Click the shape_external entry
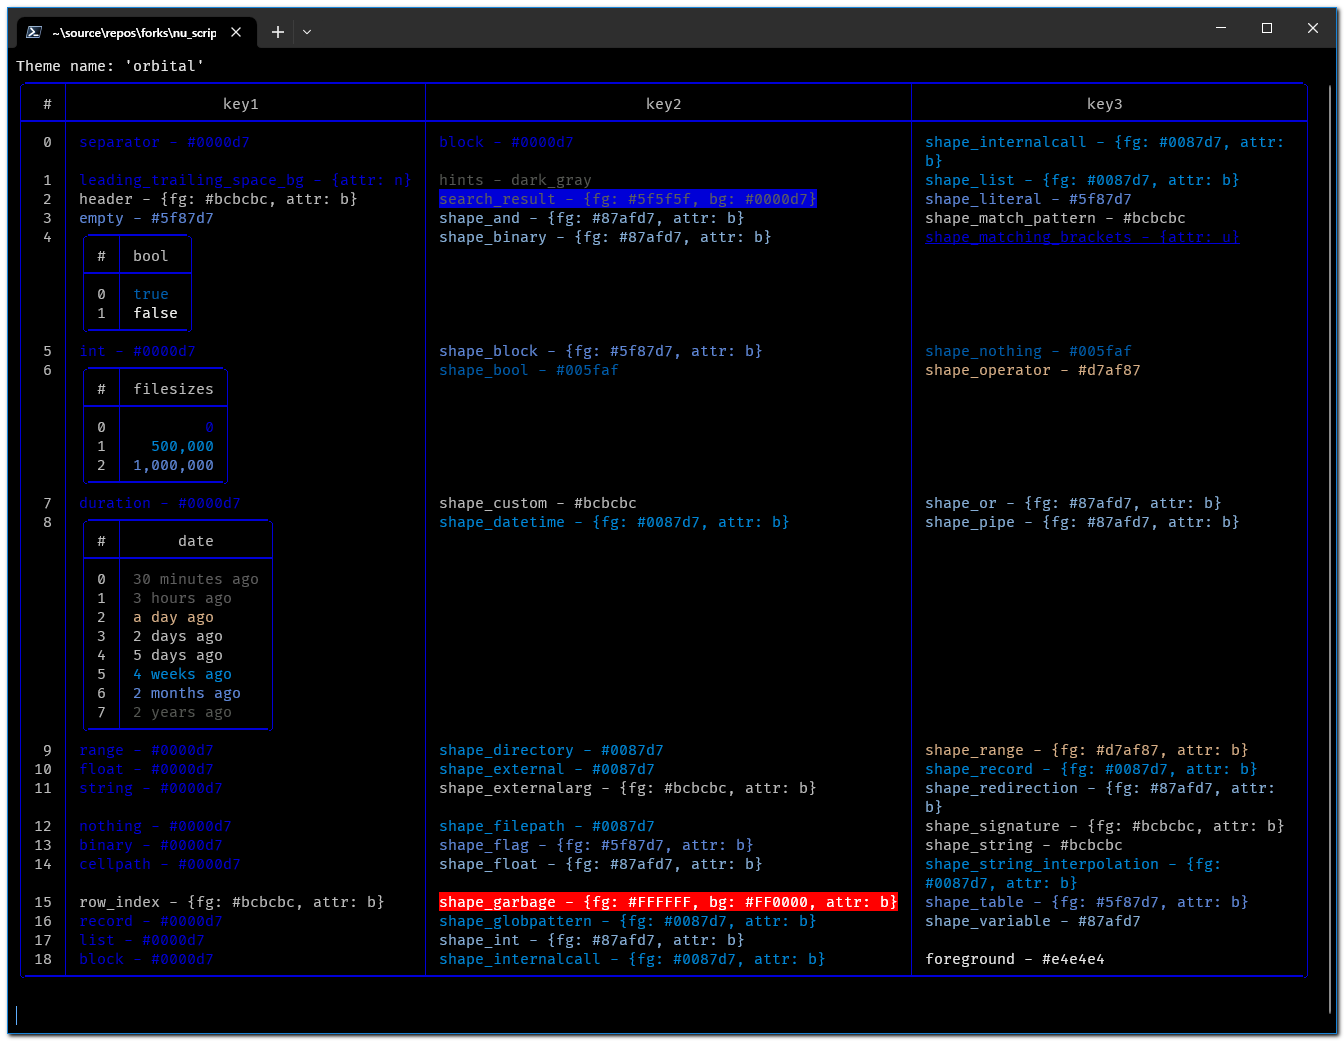This screenshot has width=1344, height=1041. tap(547, 769)
